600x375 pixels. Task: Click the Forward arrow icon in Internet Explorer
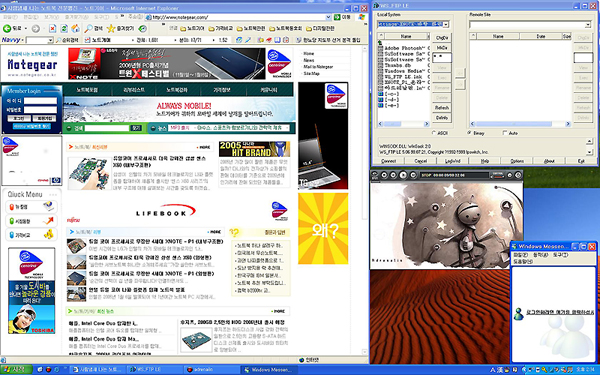36,29
